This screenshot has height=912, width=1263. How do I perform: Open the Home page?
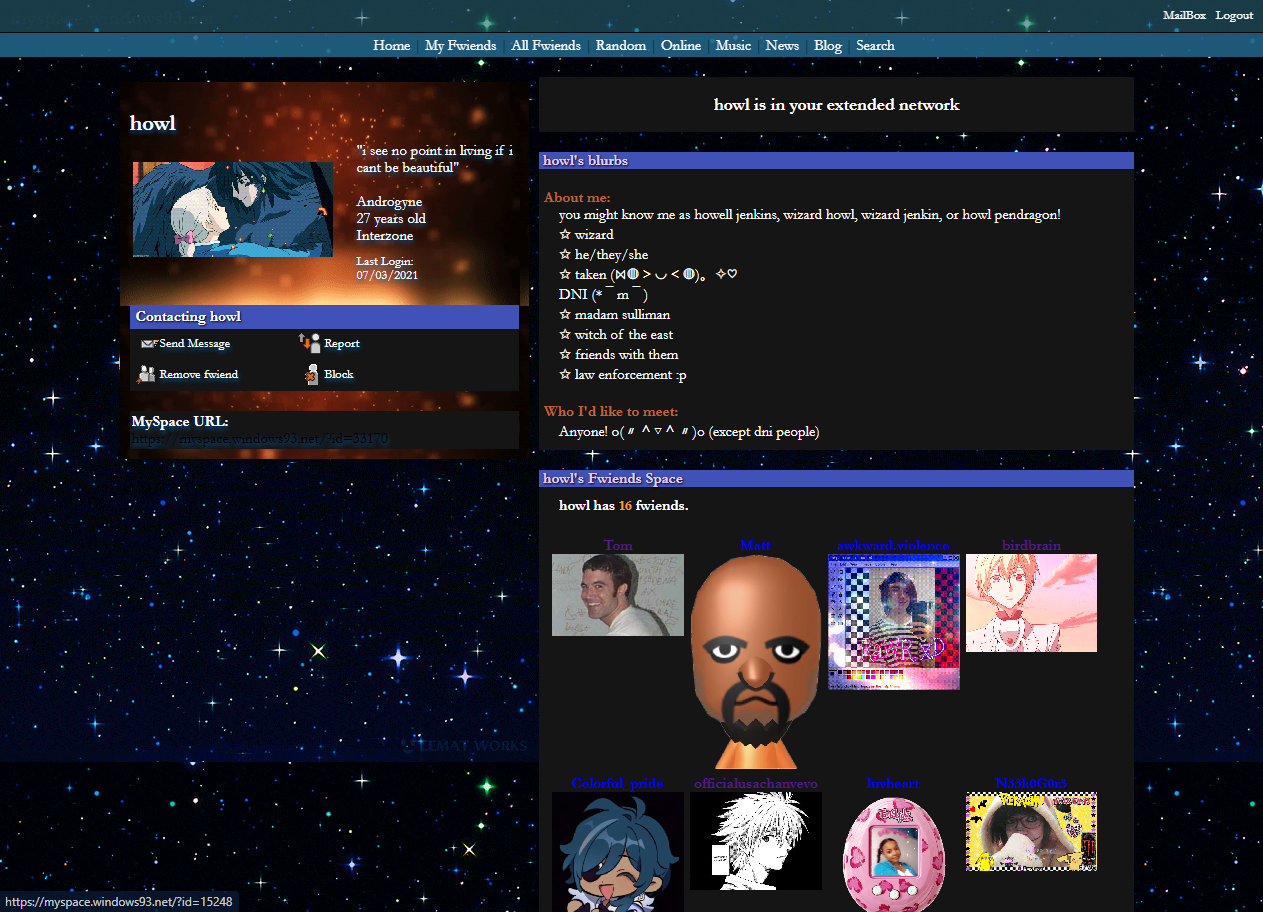[x=392, y=46]
